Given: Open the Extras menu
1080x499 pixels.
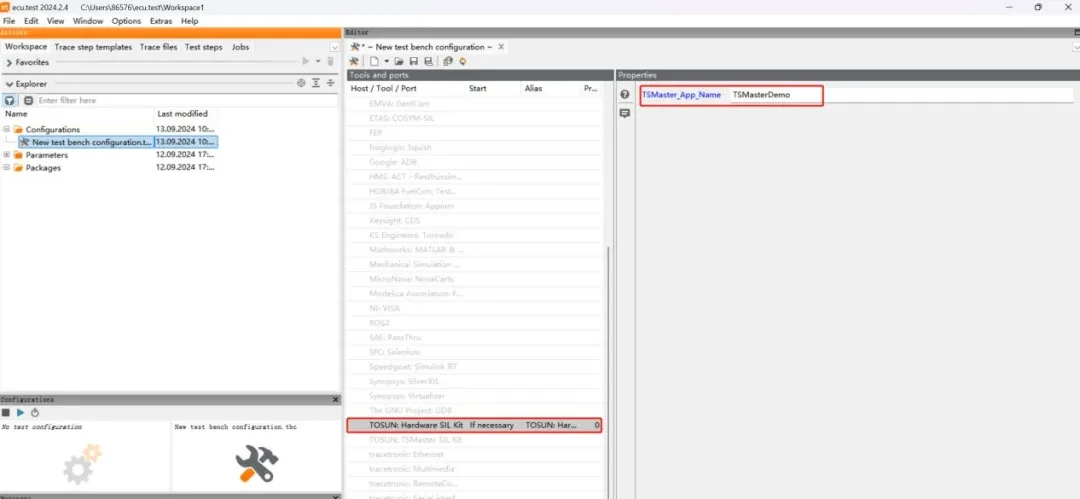Looking at the screenshot, I should [160, 21].
